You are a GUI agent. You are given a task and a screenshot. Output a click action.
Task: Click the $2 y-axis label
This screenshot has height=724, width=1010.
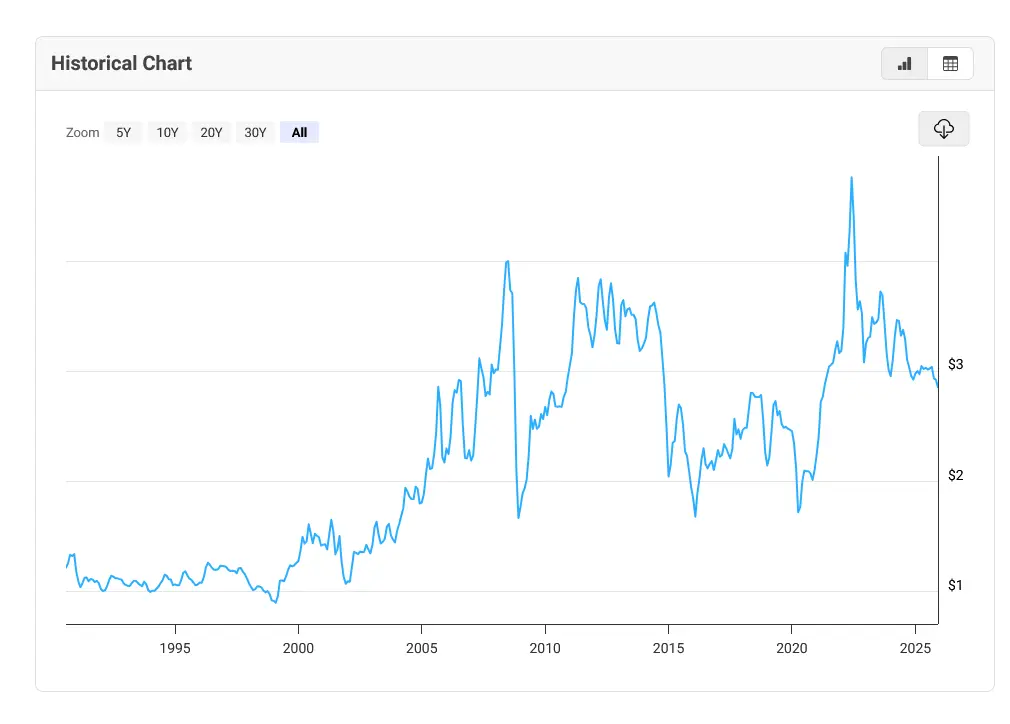tap(955, 475)
